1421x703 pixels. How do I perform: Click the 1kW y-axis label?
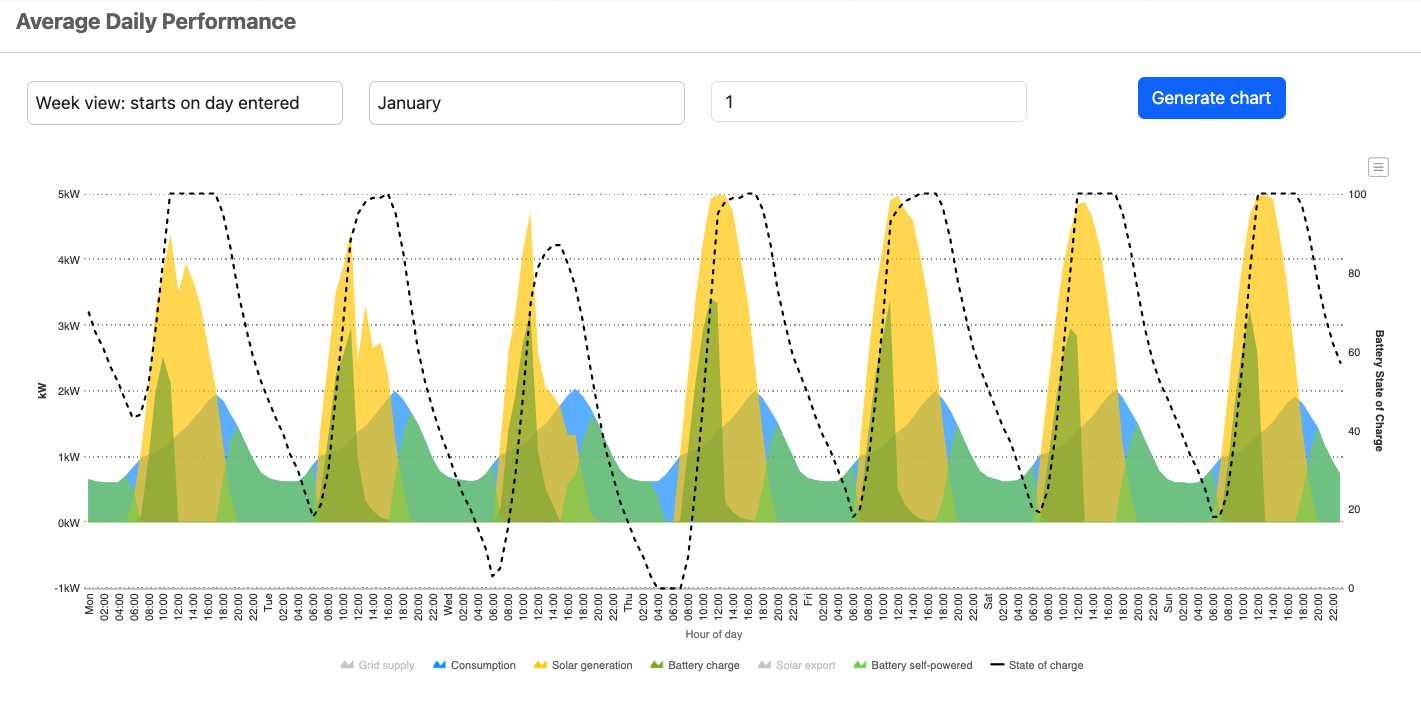coord(68,457)
